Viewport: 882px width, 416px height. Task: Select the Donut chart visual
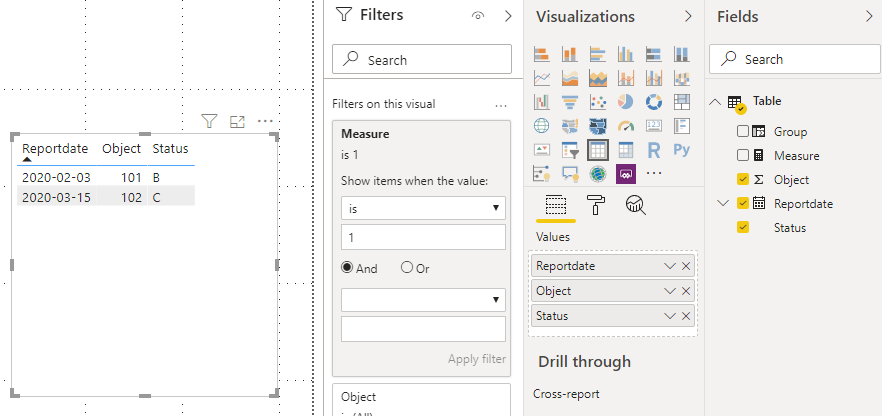[654, 102]
